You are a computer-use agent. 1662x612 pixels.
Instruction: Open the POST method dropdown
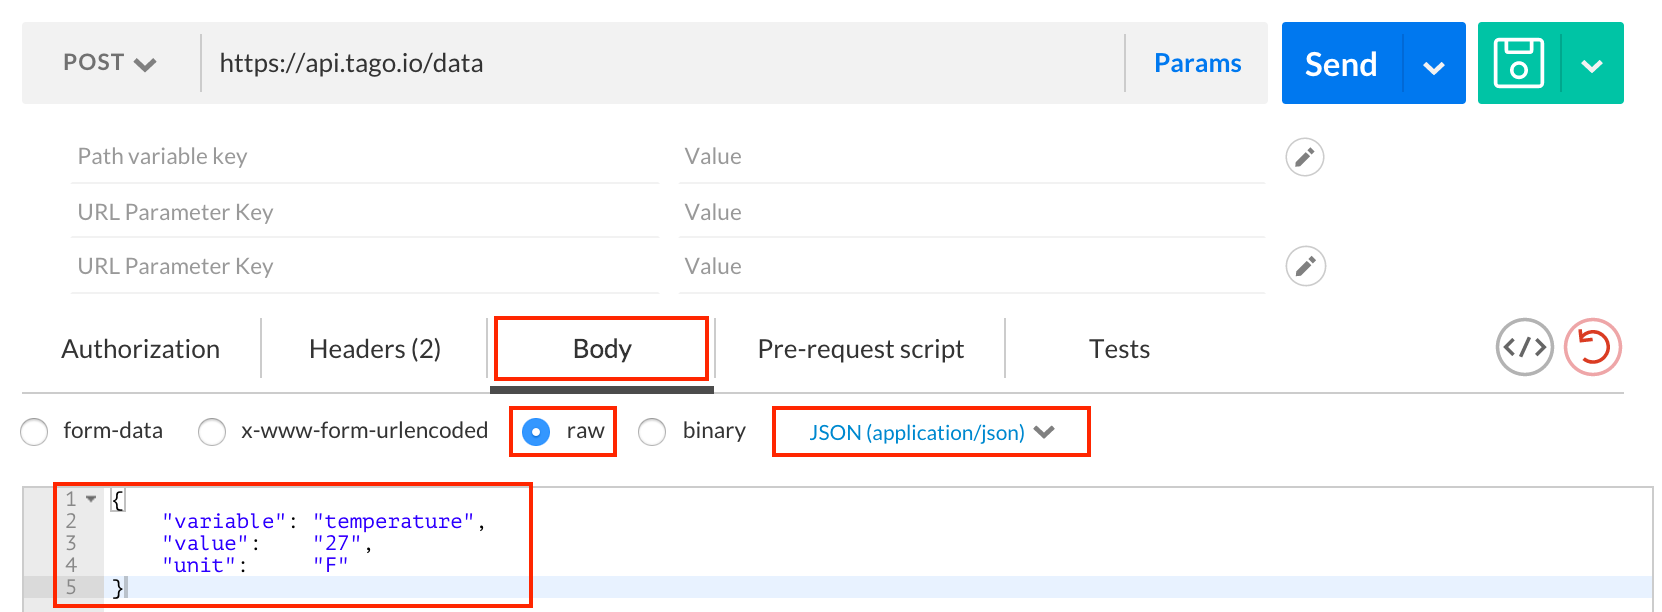point(110,63)
